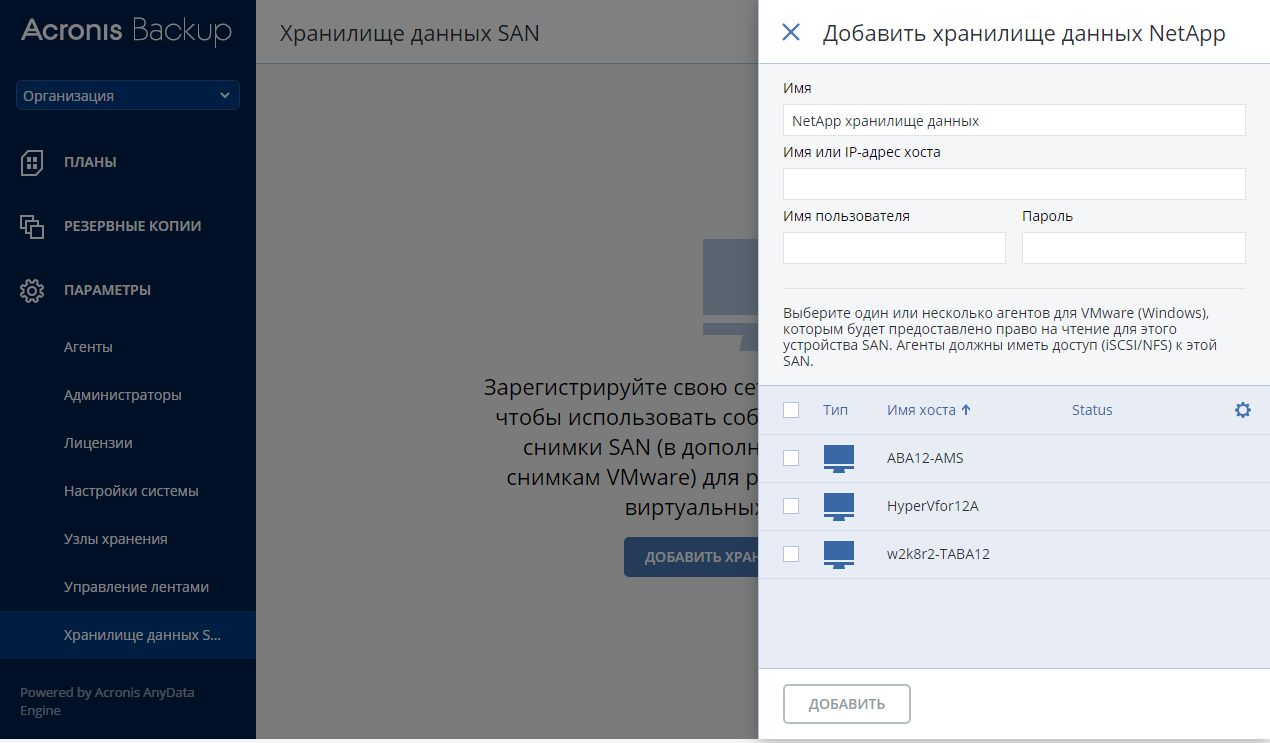Click ДОБАВИТЬ ХРАН... button in background page

pos(691,557)
